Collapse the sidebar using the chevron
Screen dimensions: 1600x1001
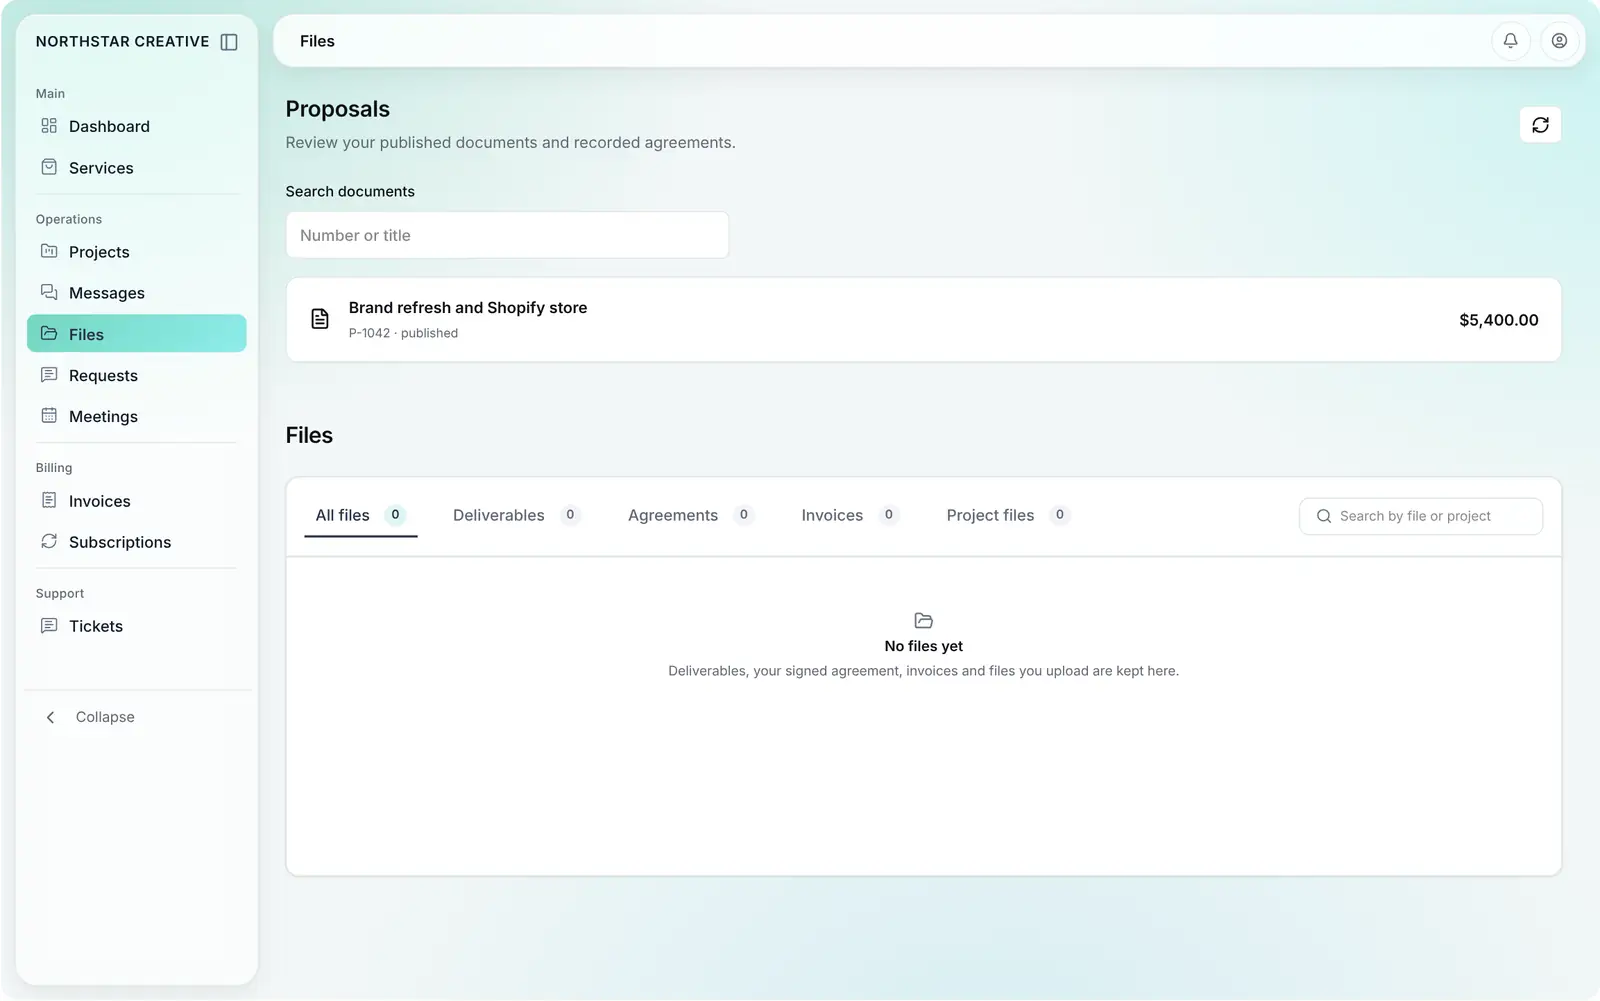tap(51, 717)
